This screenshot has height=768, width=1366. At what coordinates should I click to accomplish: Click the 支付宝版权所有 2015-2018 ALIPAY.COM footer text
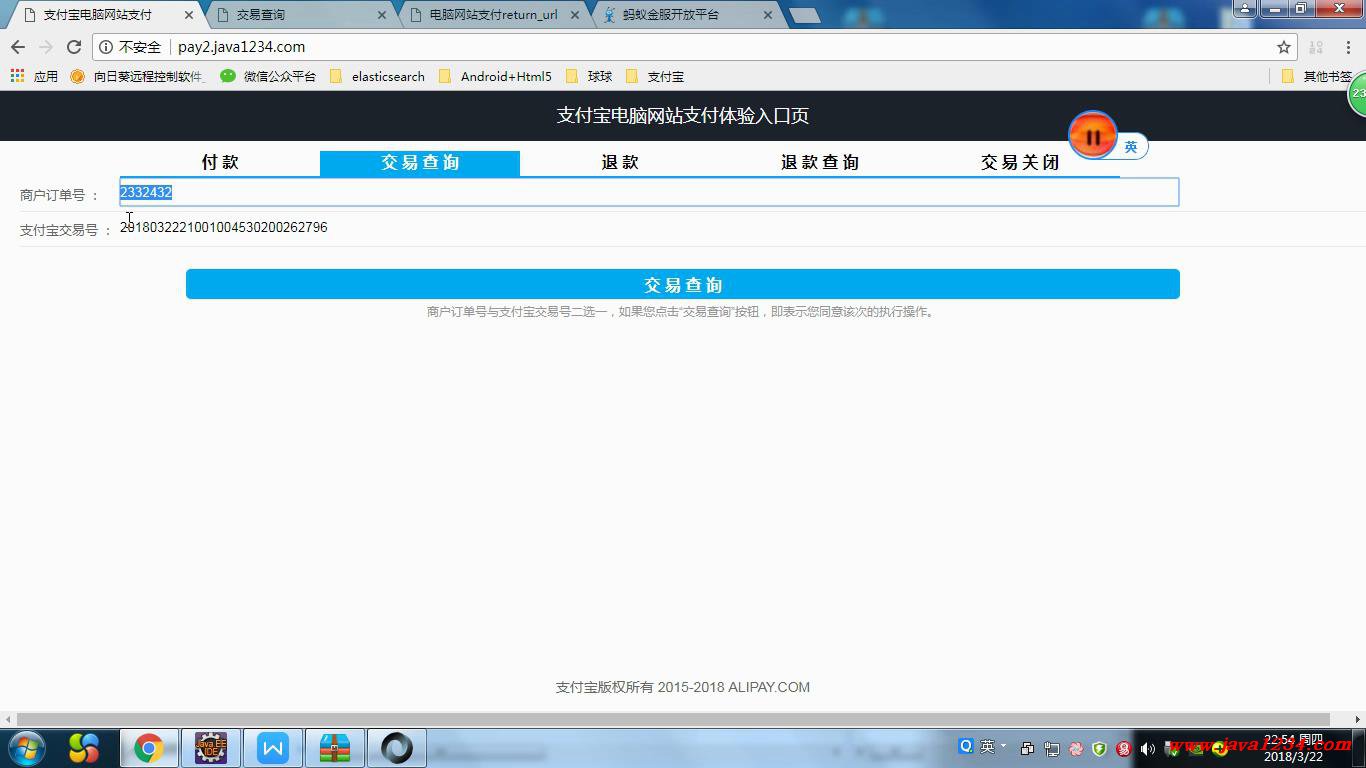coord(683,687)
